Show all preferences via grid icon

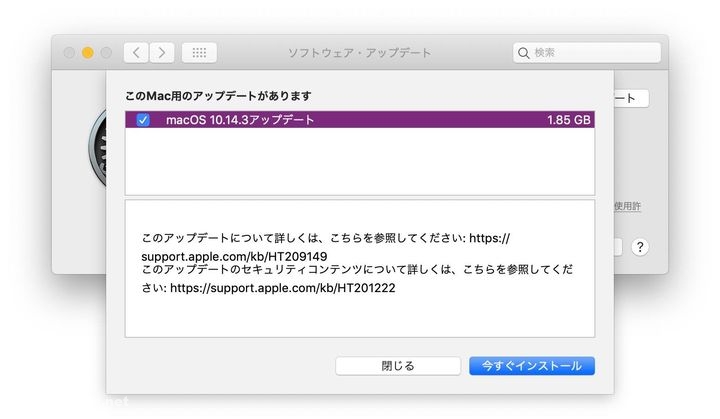tap(199, 52)
